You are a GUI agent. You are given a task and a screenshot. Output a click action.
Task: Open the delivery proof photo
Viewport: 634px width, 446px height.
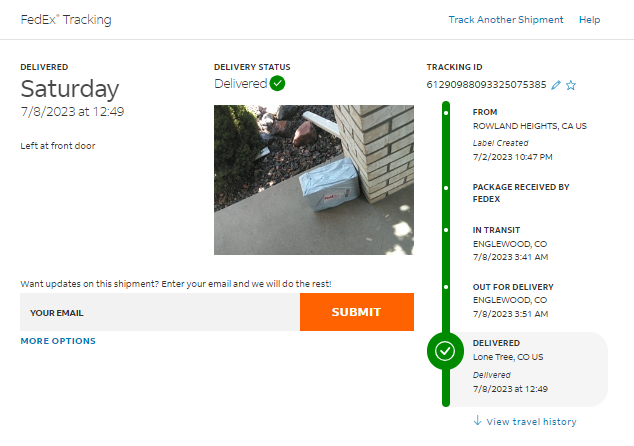314,180
